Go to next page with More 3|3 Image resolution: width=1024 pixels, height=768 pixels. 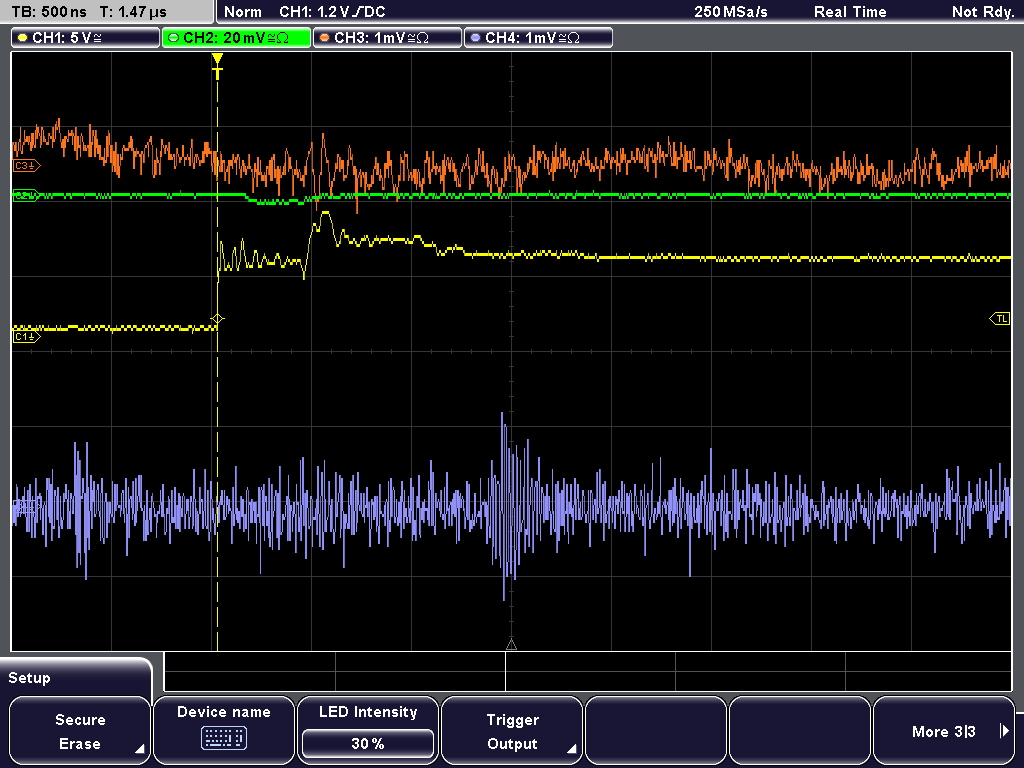point(944,731)
